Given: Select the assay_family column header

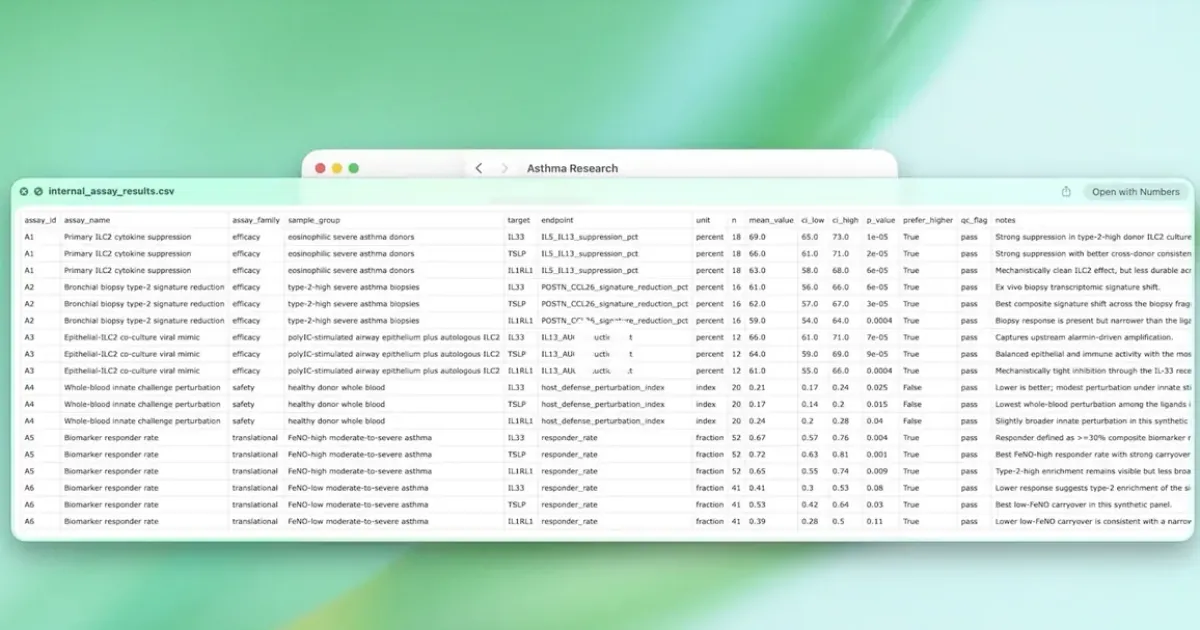Looking at the screenshot, I should point(253,220).
